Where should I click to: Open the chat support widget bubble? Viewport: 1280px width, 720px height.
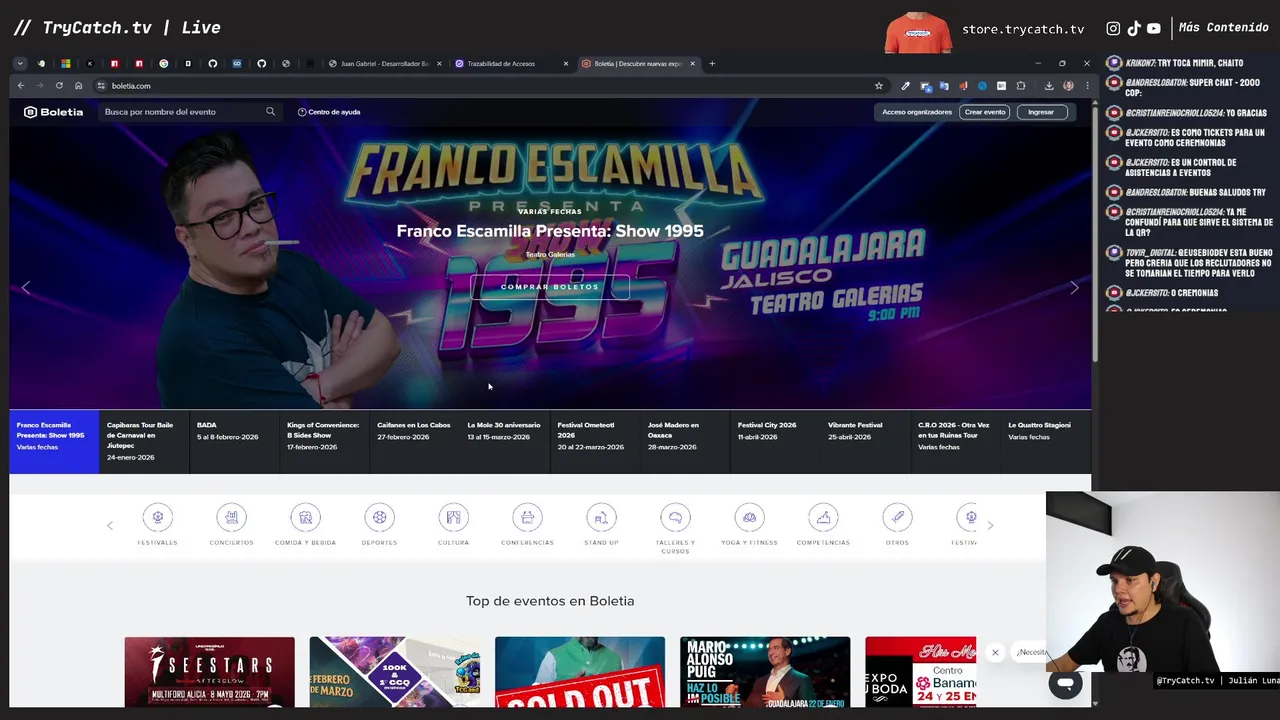(1065, 683)
